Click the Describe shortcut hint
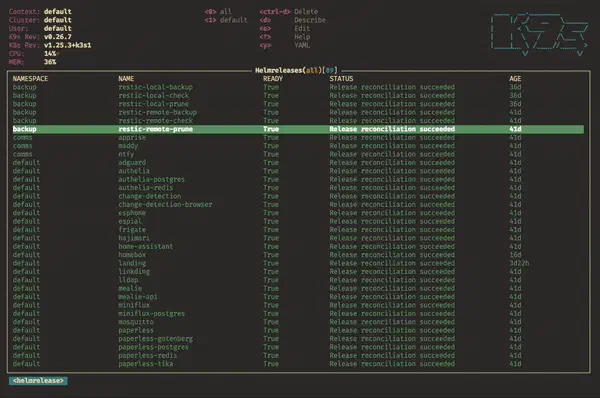The width and height of the screenshot is (600, 398). click(x=293, y=20)
